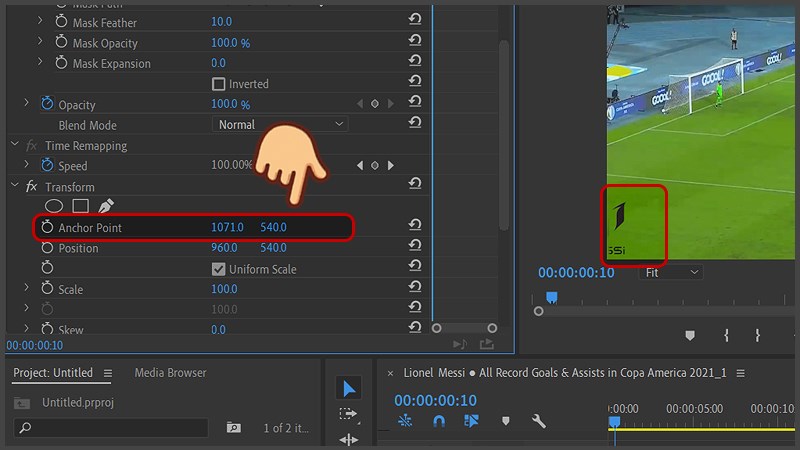Image resolution: width=800 pixels, height=450 pixels.
Task: Choose the Track Select Forward tool
Action: coord(348,414)
